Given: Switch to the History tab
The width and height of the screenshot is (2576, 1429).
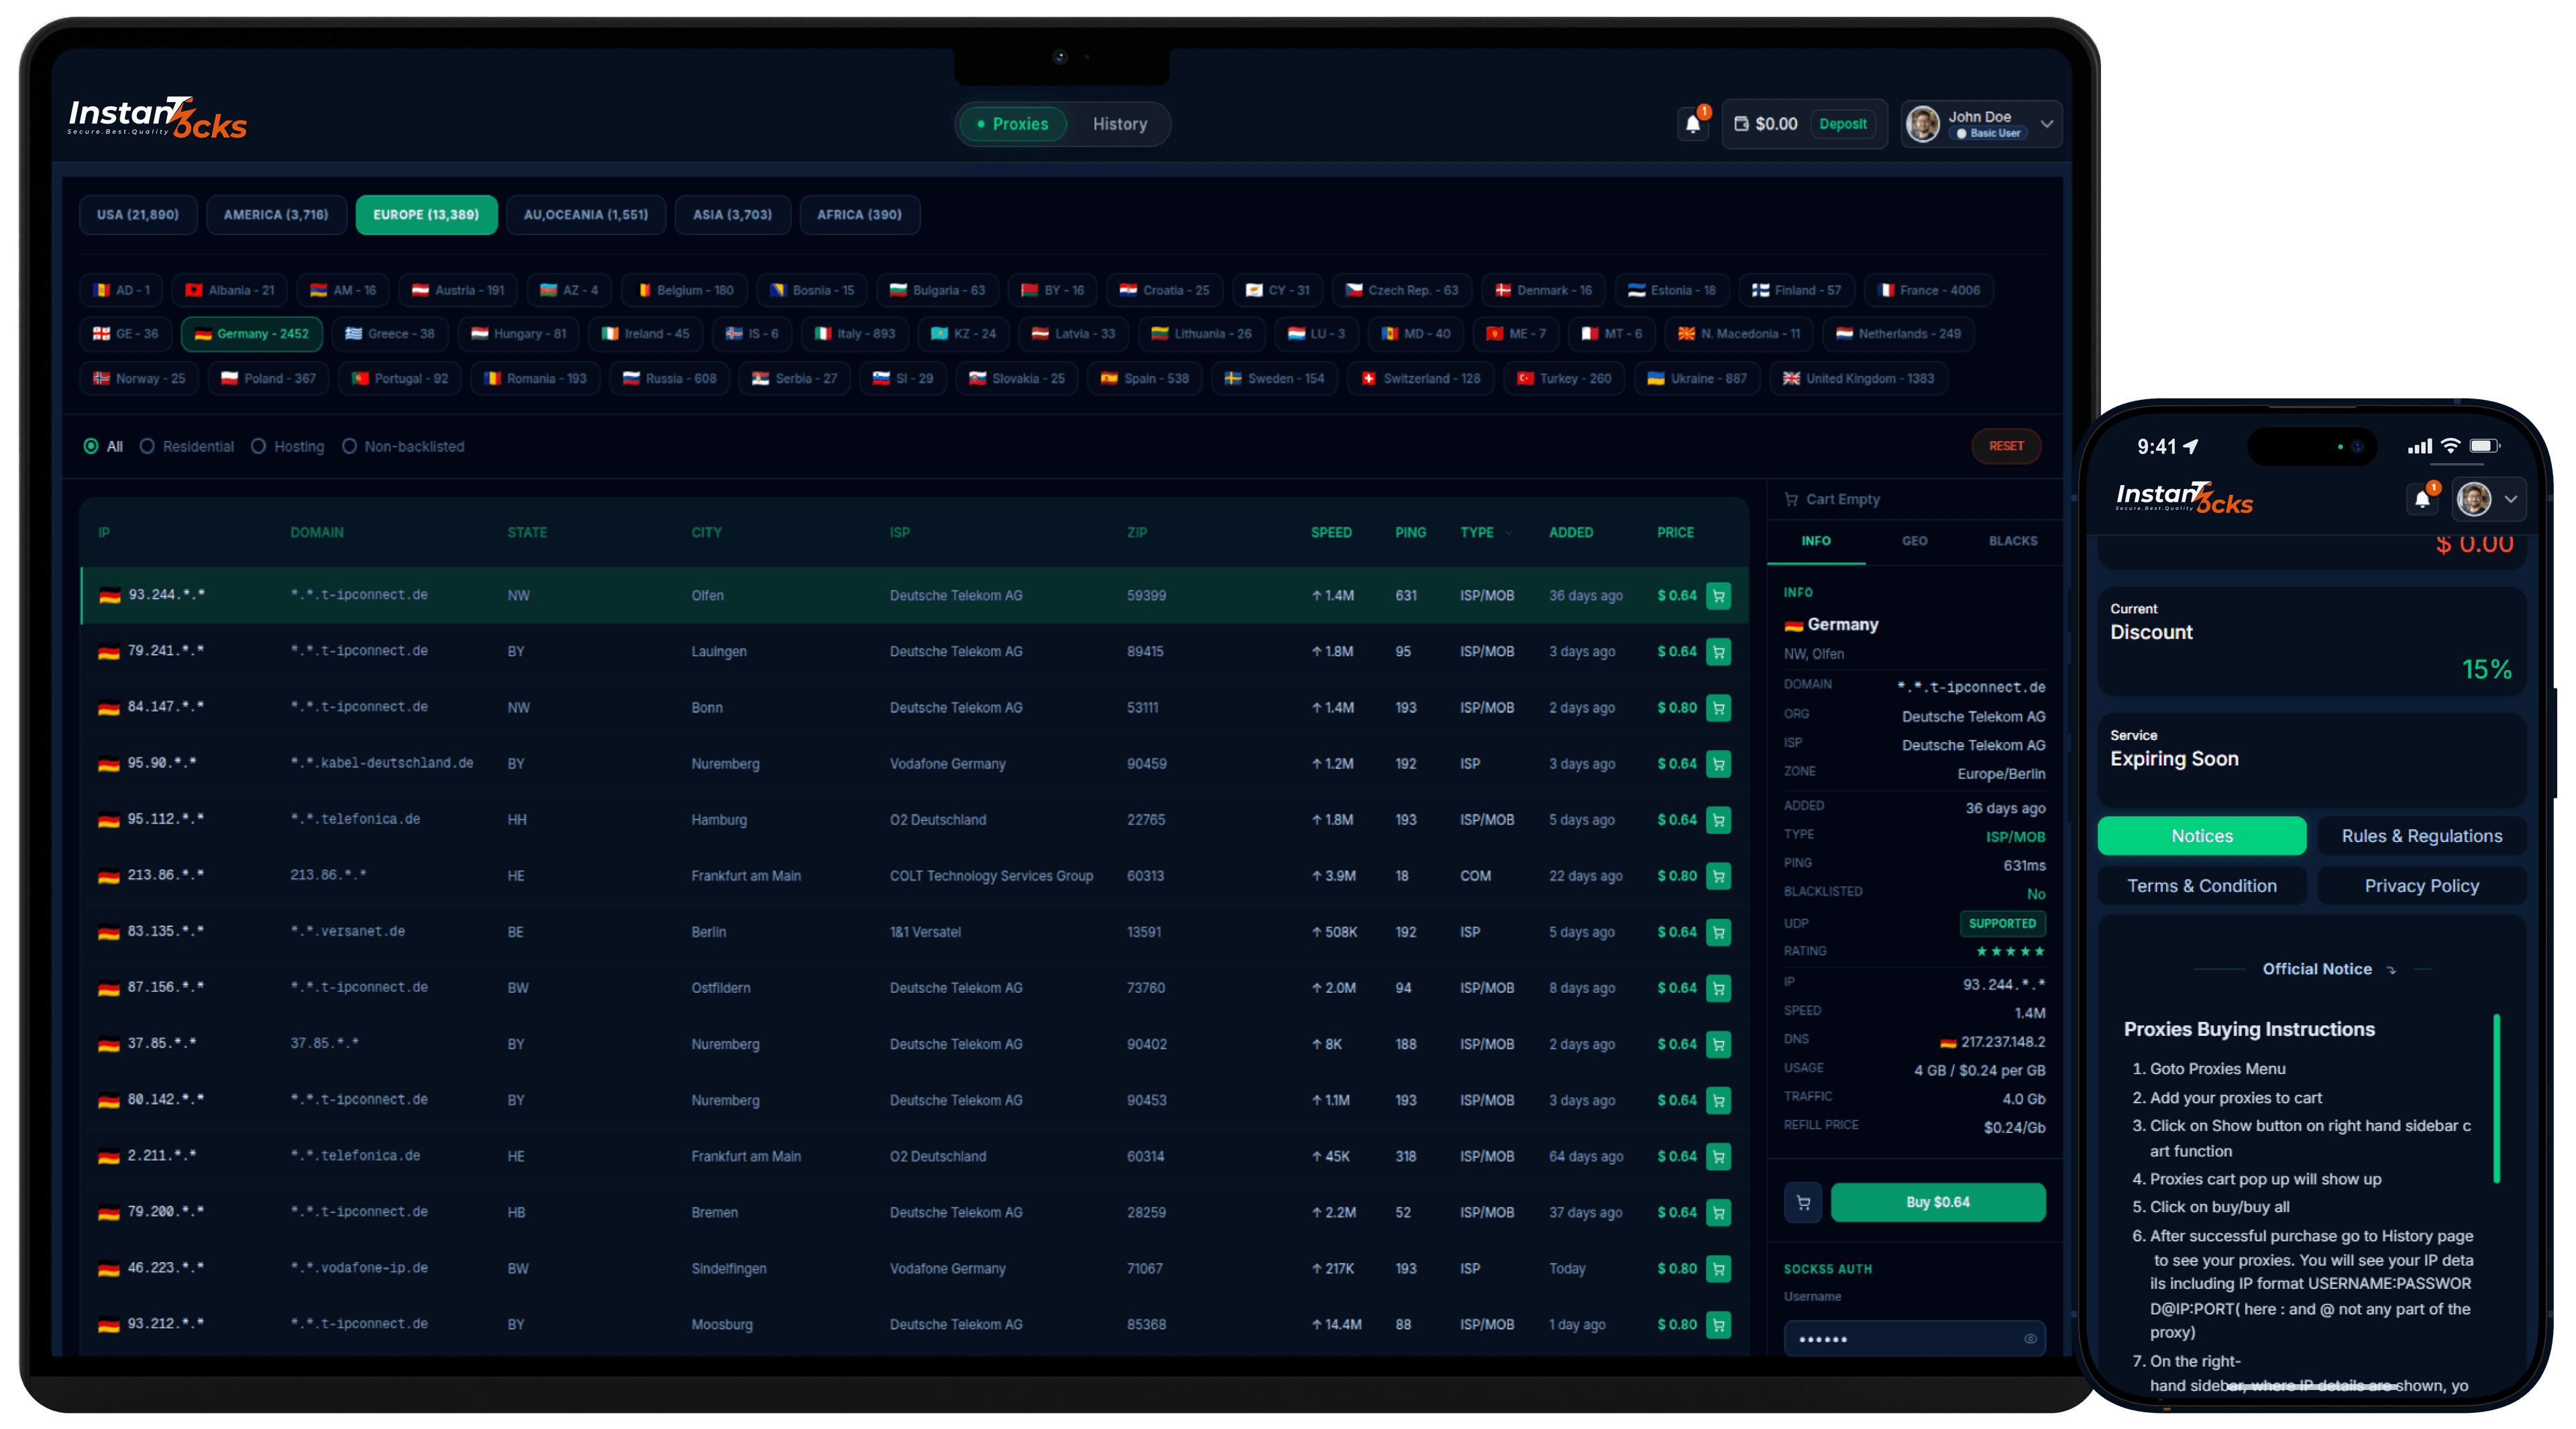Looking at the screenshot, I should pos(1119,124).
